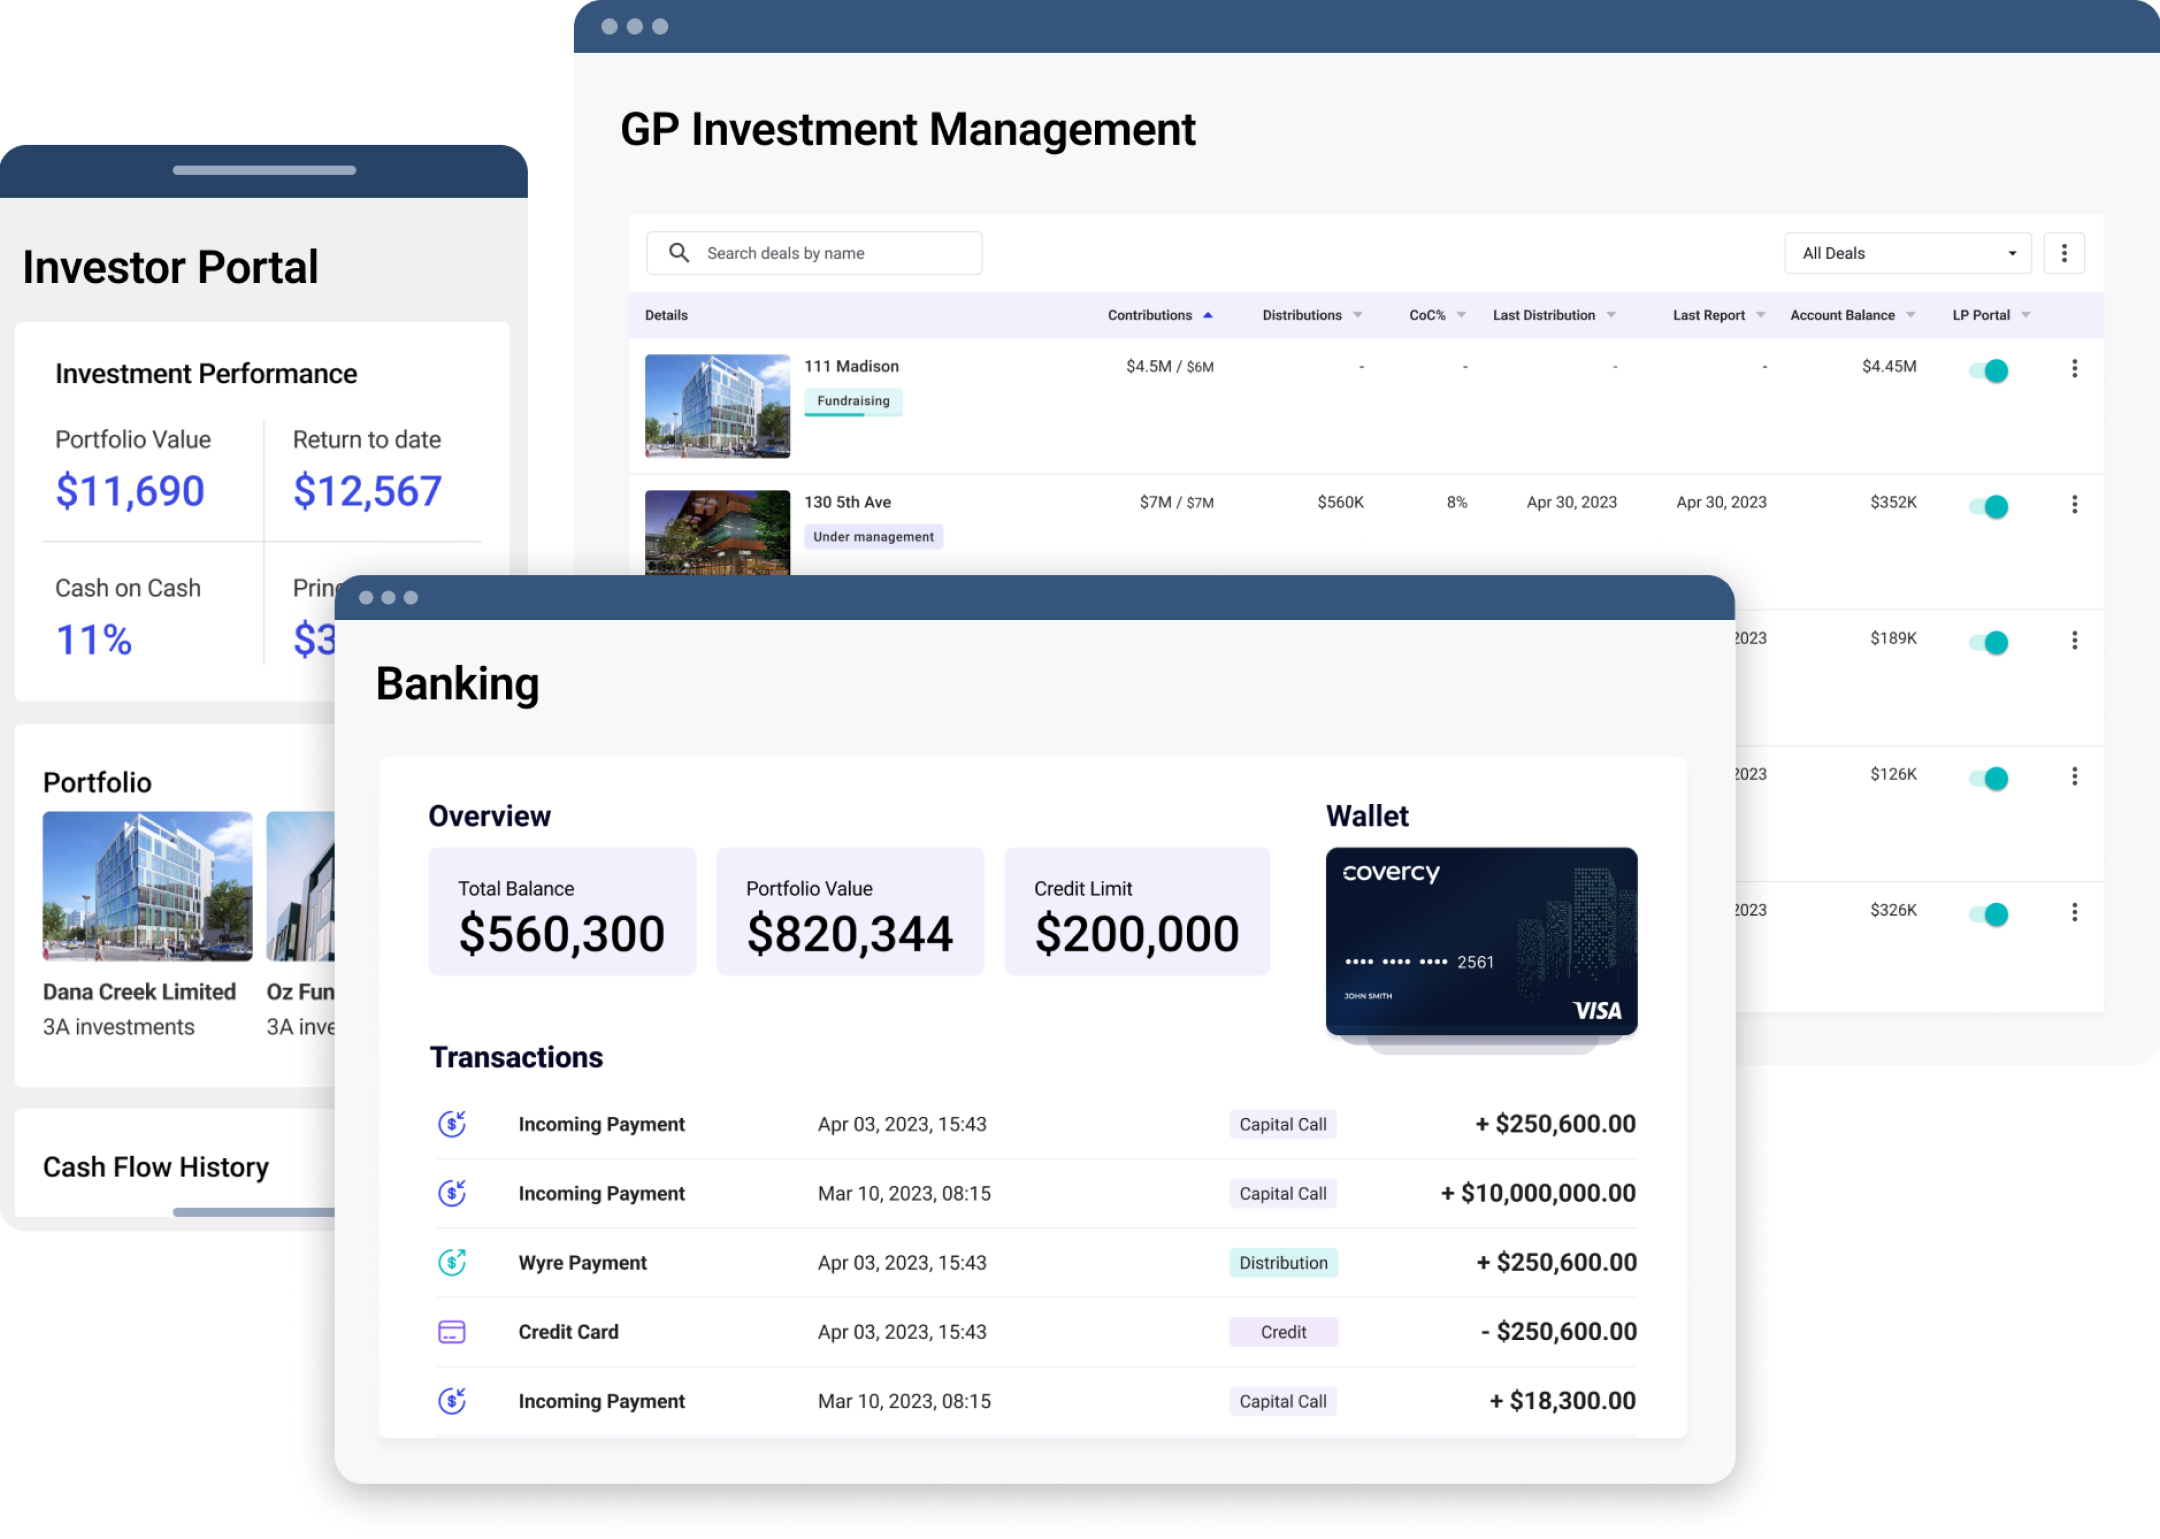Click the incoming payment transaction icon
The height and width of the screenshot is (1539, 2160).
[451, 1123]
